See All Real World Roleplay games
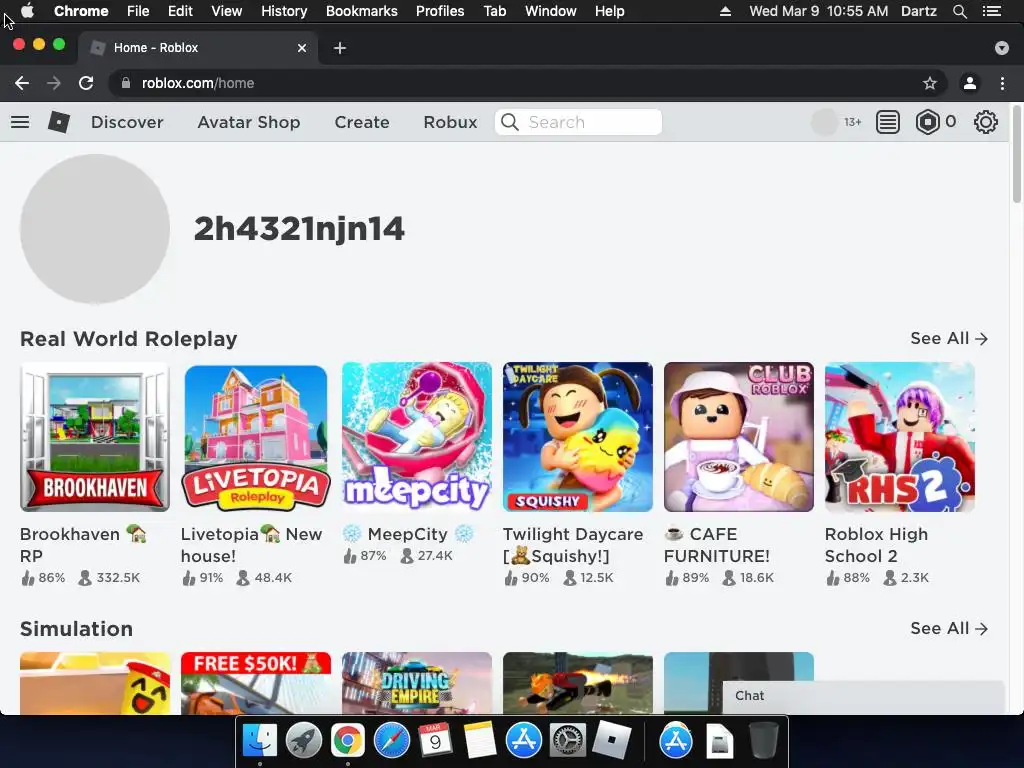 [949, 338]
